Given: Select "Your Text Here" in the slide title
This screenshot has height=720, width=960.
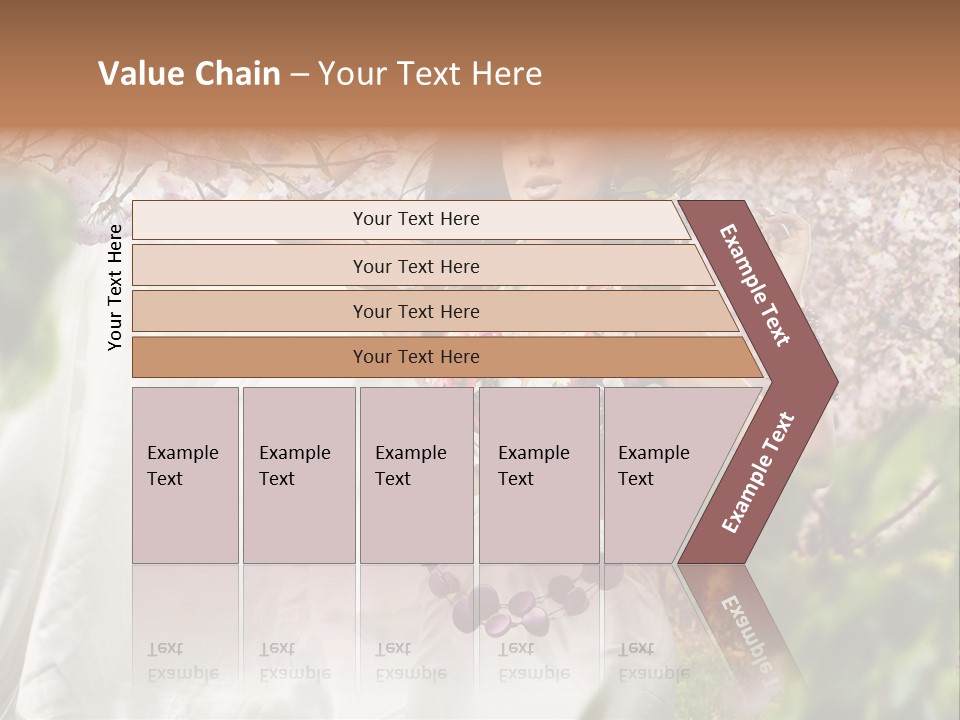Looking at the screenshot, I should 430,74.
